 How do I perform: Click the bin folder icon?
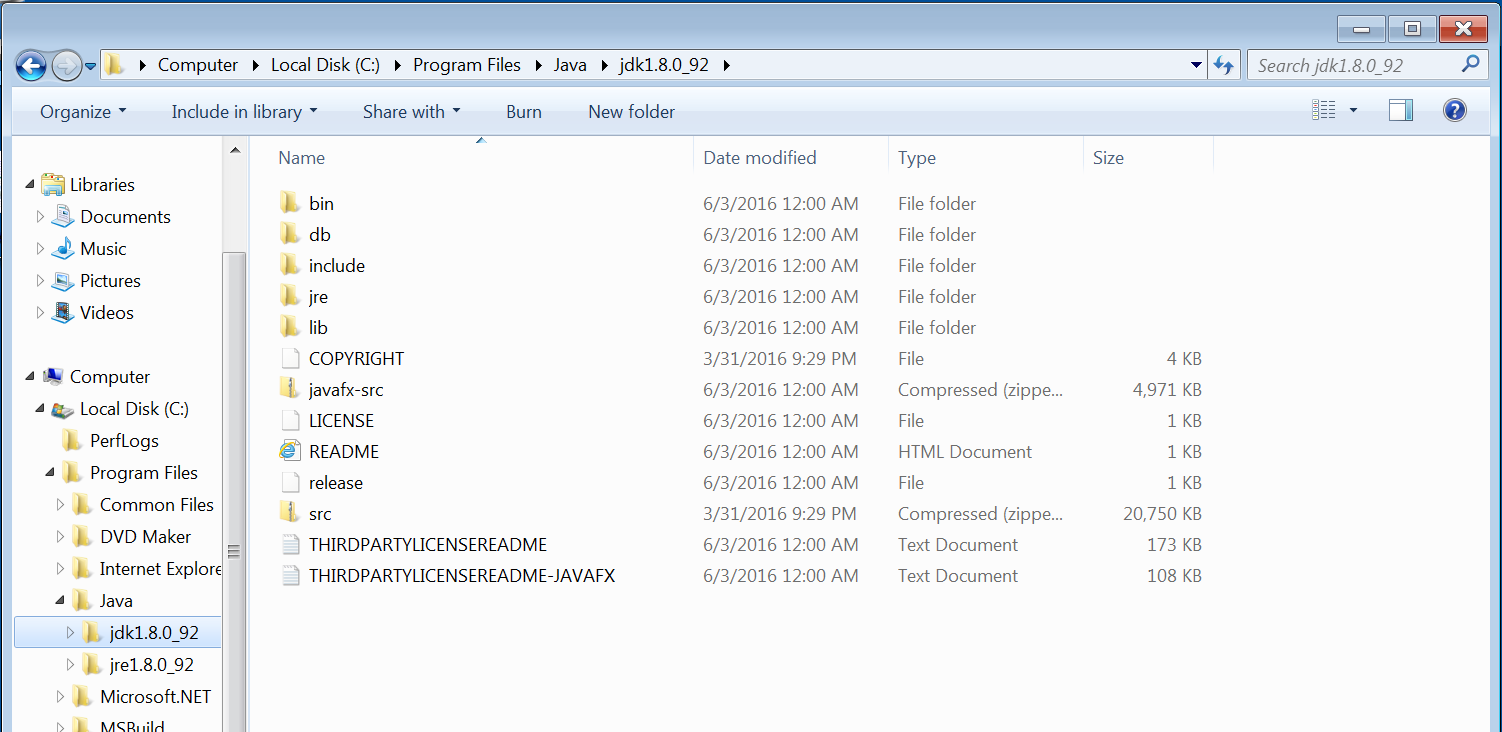(290, 204)
